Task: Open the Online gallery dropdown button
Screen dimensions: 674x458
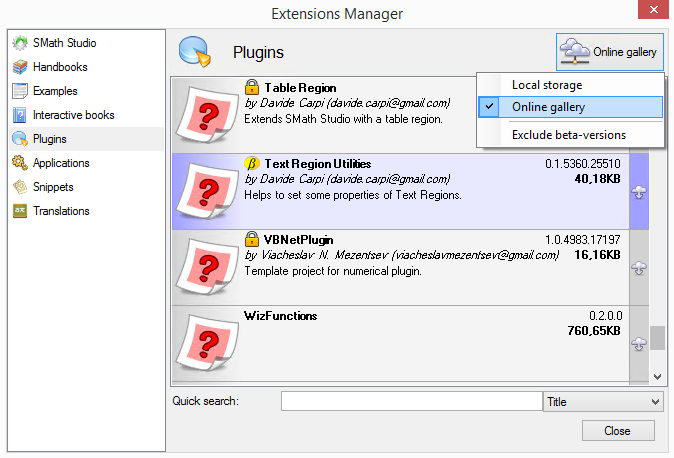Action: coord(609,51)
